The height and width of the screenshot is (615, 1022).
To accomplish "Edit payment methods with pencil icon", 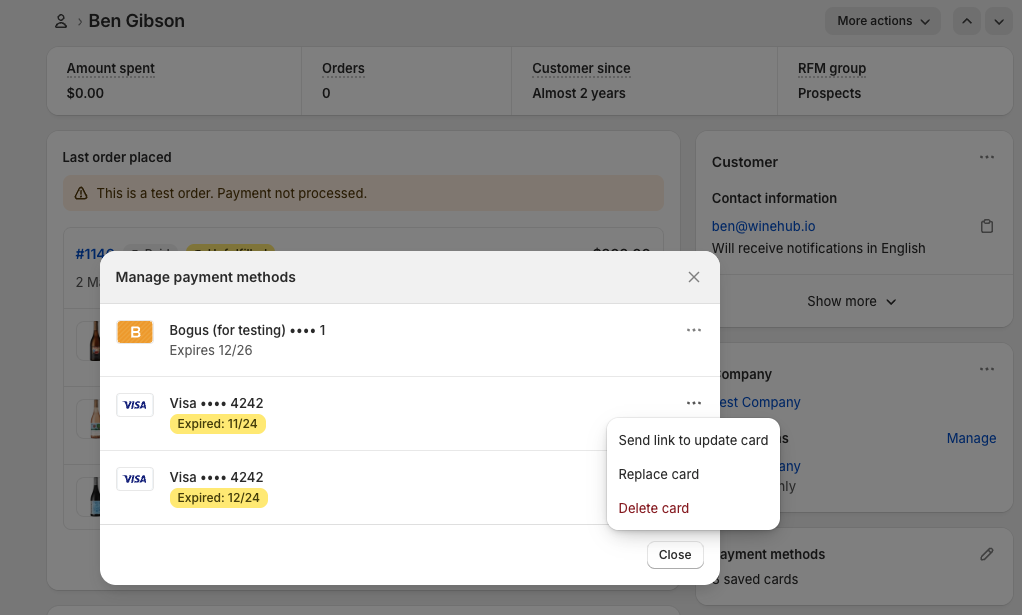I will 987,554.
